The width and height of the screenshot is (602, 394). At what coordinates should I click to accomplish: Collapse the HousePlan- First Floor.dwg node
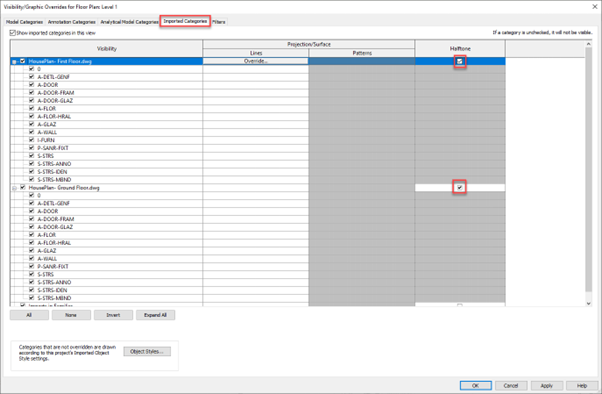[x=14, y=61]
